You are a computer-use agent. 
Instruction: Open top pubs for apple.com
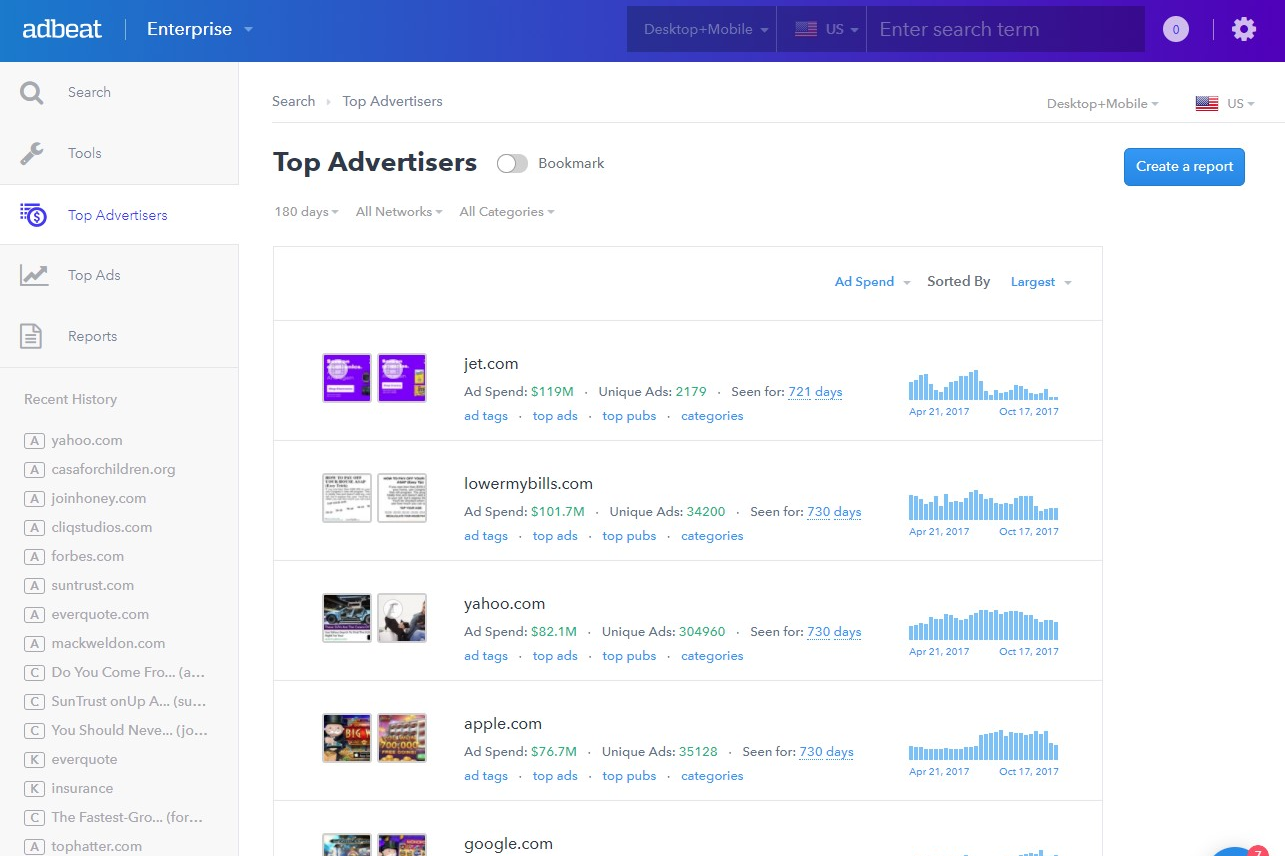coord(629,776)
